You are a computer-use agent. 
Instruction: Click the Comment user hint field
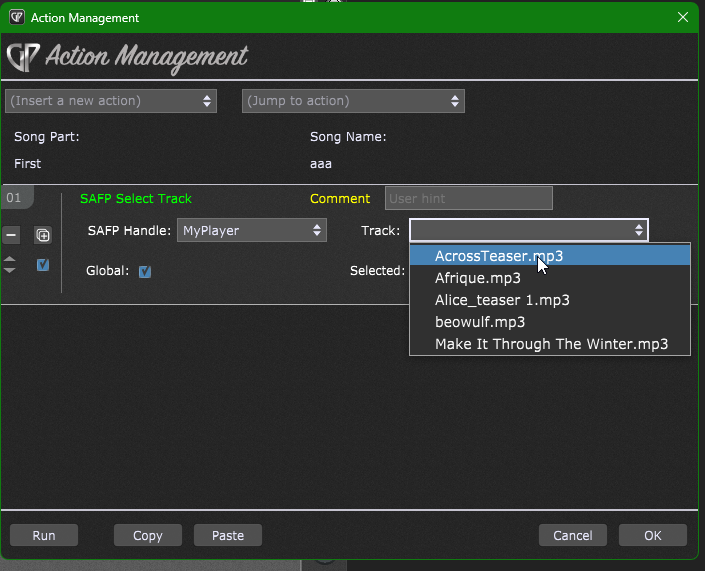pos(468,198)
